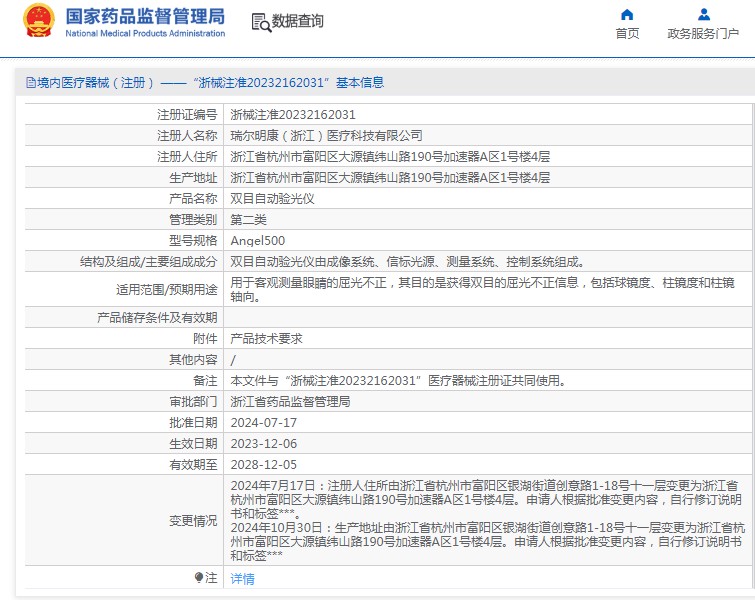Click the 适用范围/预期用途 description value
755x600 pixels.
482,289
